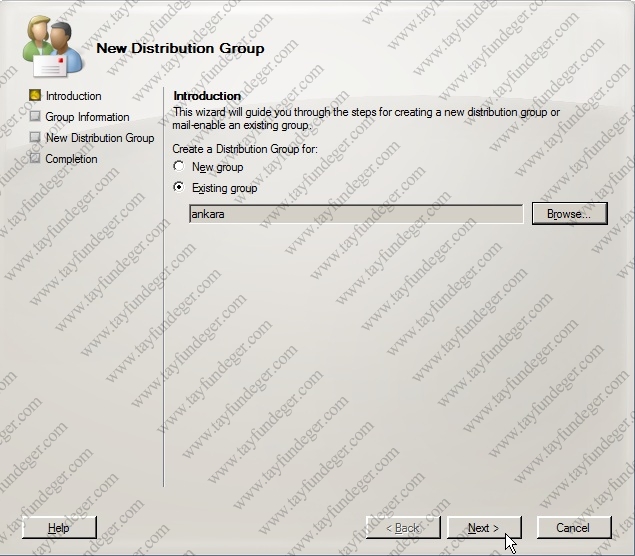The width and height of the screenshot is (635, 556).
Task: Cancel the New Distribution Group wizard
Action: [573, 527]
